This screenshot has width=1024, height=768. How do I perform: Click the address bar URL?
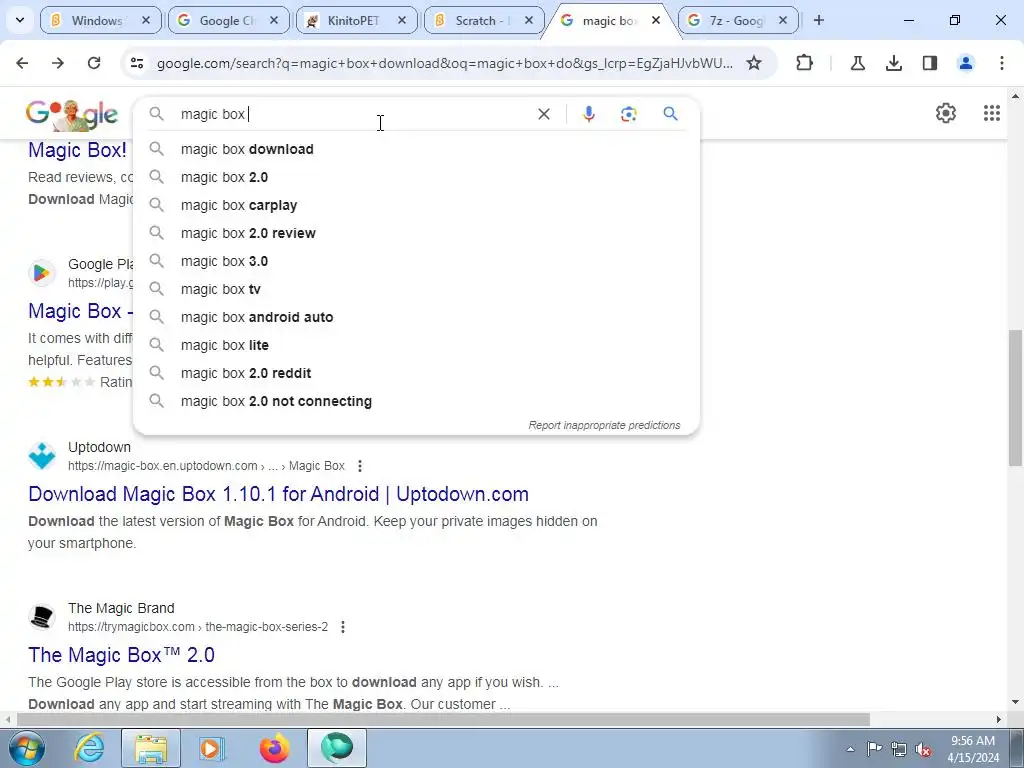[x=444, y=63]
